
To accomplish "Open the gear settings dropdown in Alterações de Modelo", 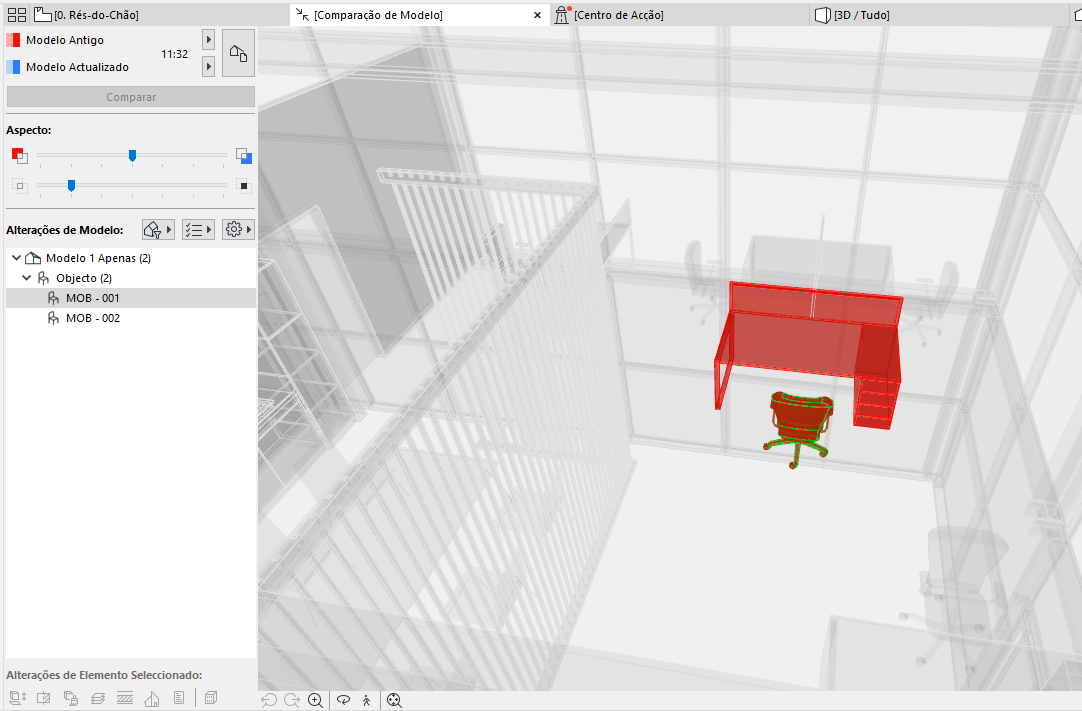I will [x=238, y=230].
